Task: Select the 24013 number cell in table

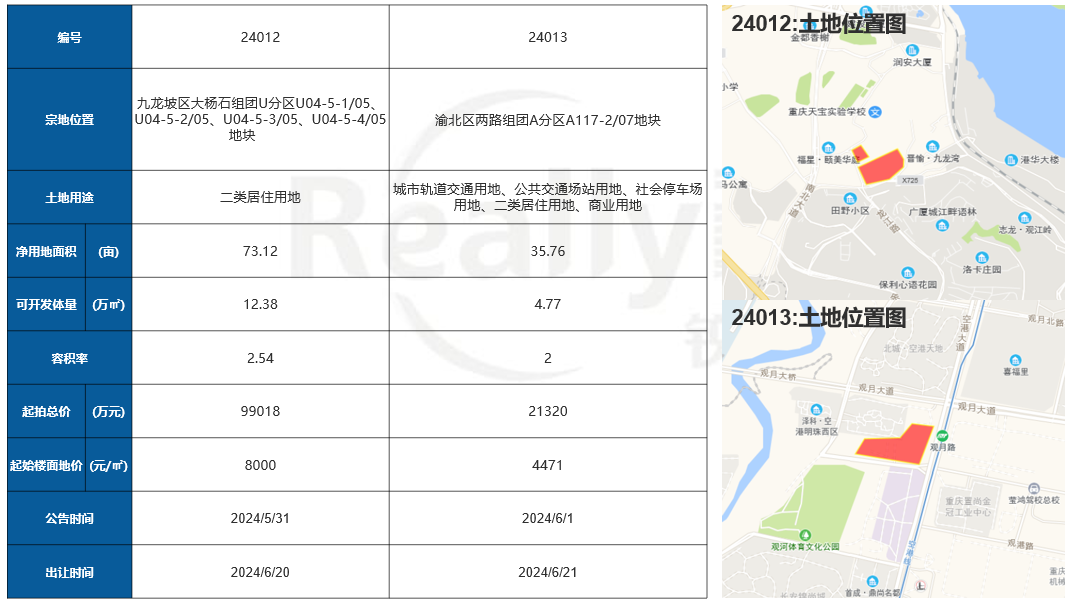Action: point(548,37)
